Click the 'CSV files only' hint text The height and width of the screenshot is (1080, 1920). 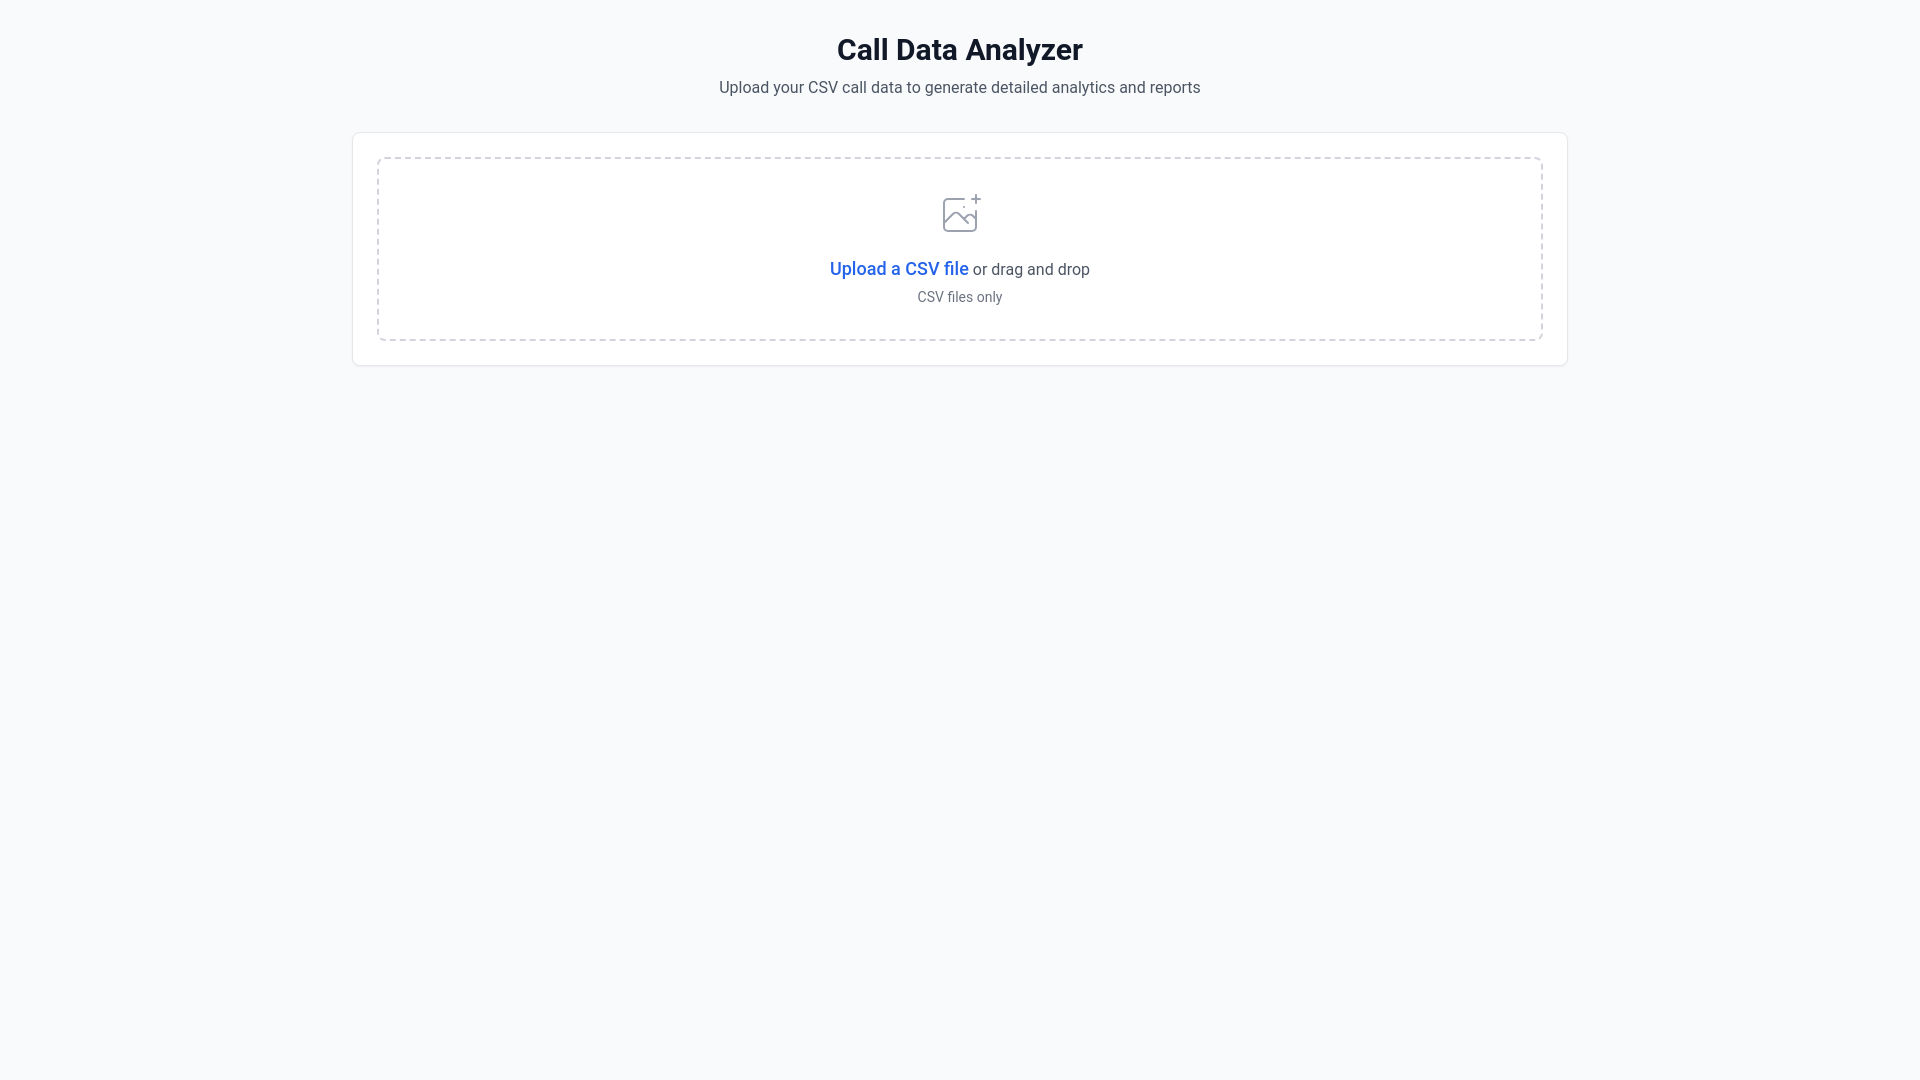[x=959, y=297]
